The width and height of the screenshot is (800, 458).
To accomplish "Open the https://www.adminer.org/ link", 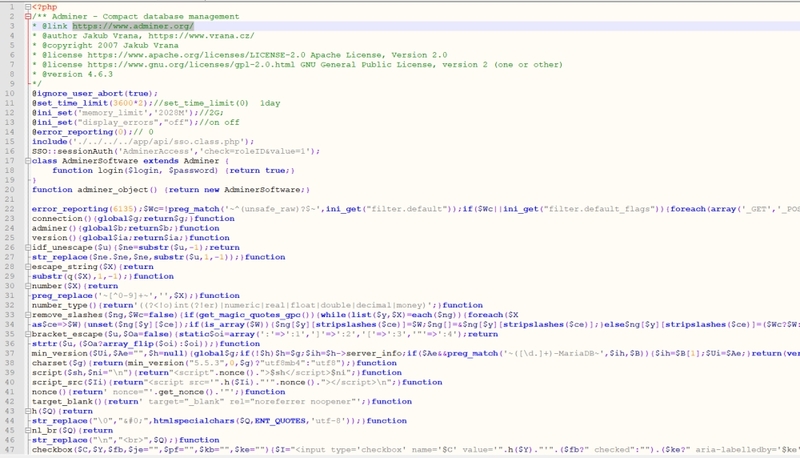I will tap(133, 26).
